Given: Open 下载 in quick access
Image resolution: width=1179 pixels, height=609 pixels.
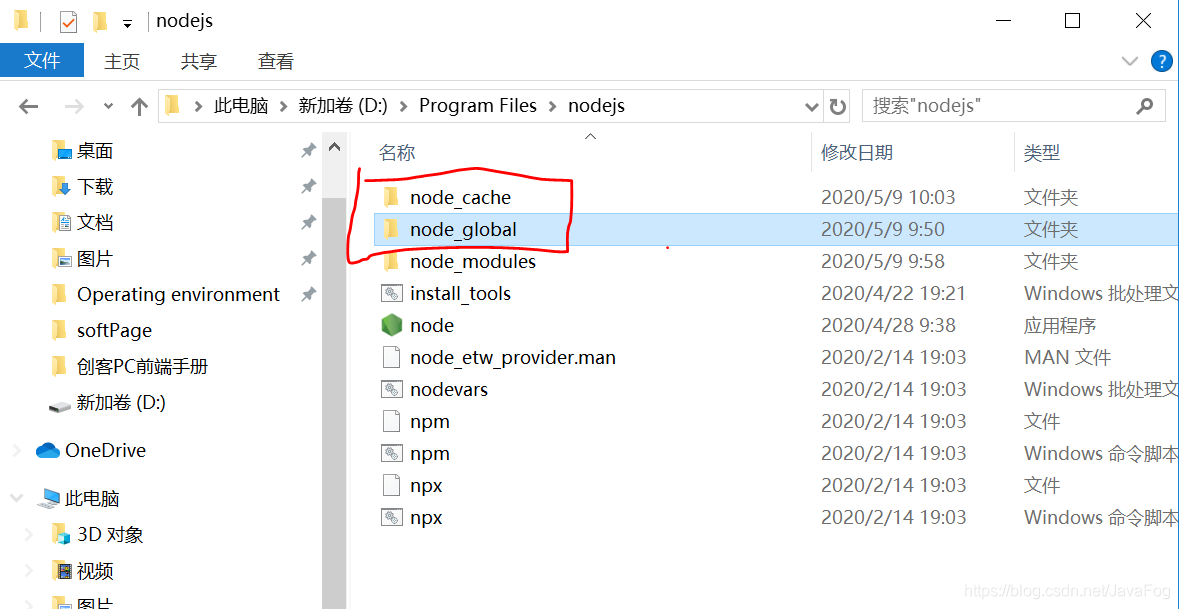Looking at the screenshot, I should (94, 186).
